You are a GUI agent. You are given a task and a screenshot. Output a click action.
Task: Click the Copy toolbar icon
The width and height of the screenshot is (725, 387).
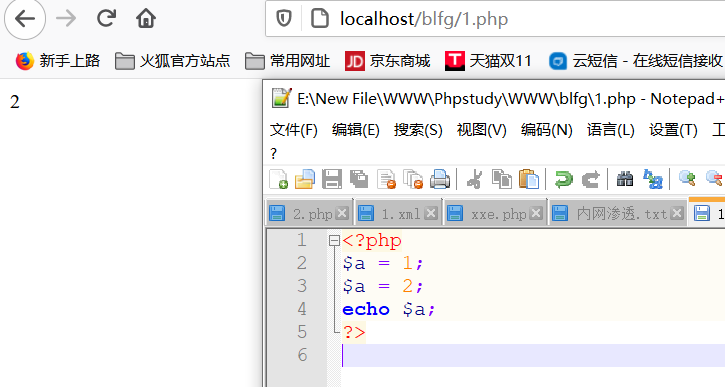pyautogui.click(x=502, y=179)
